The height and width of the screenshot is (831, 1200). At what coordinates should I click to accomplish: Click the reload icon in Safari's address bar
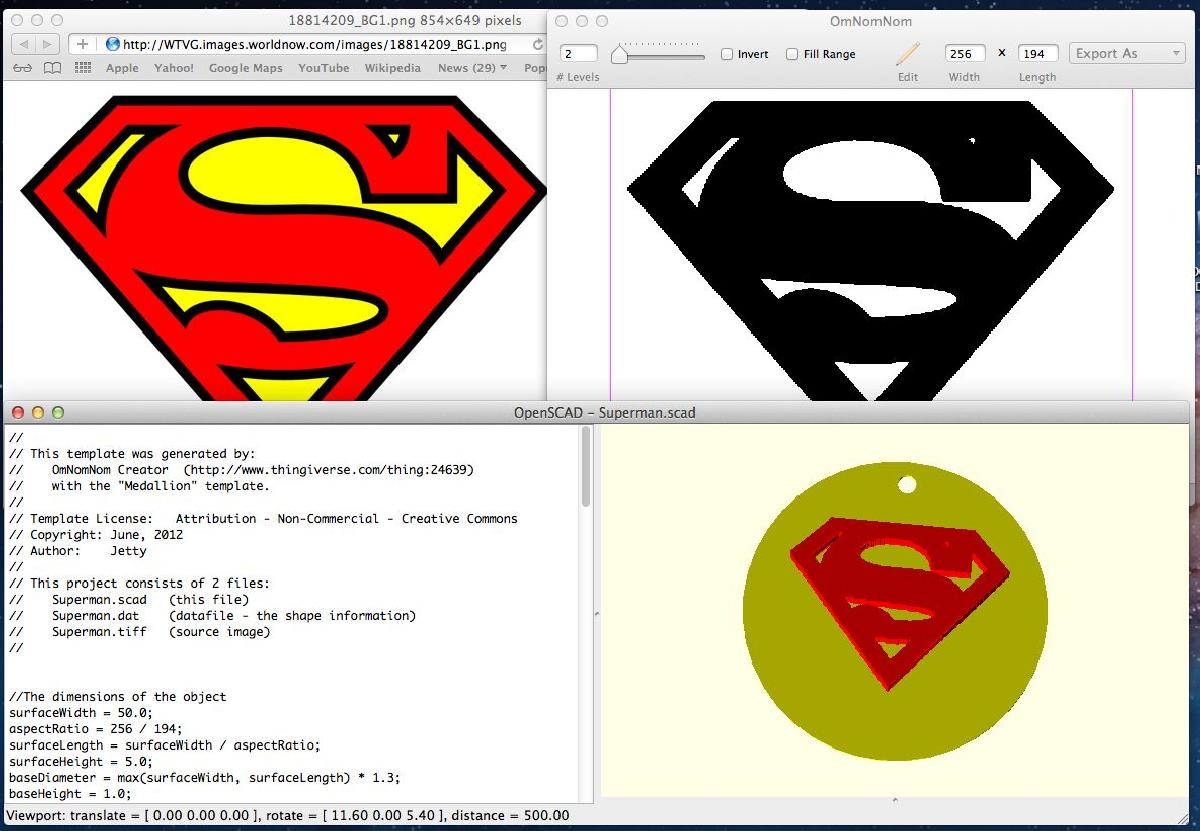point(538,44)
